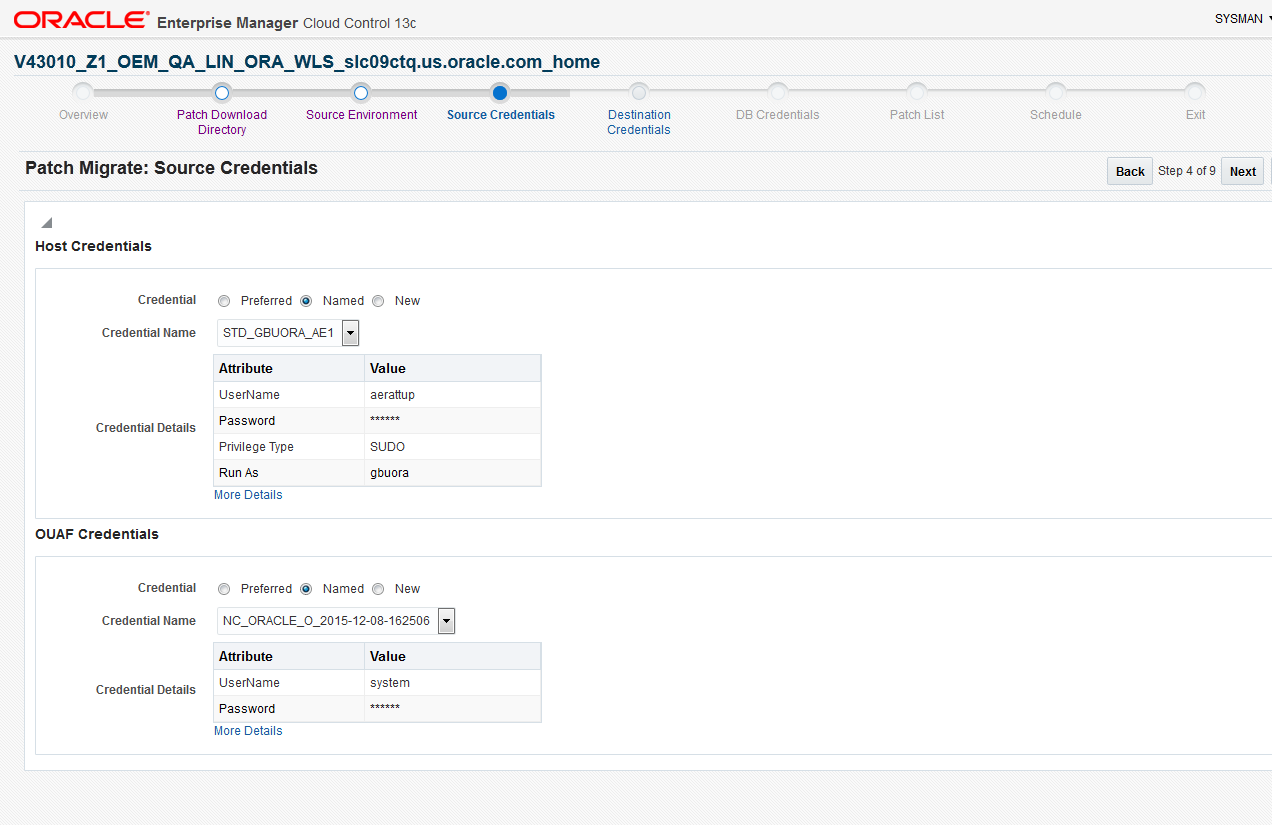
Task: Go to Destination Credentials step label
Action: tap(639, 122)
